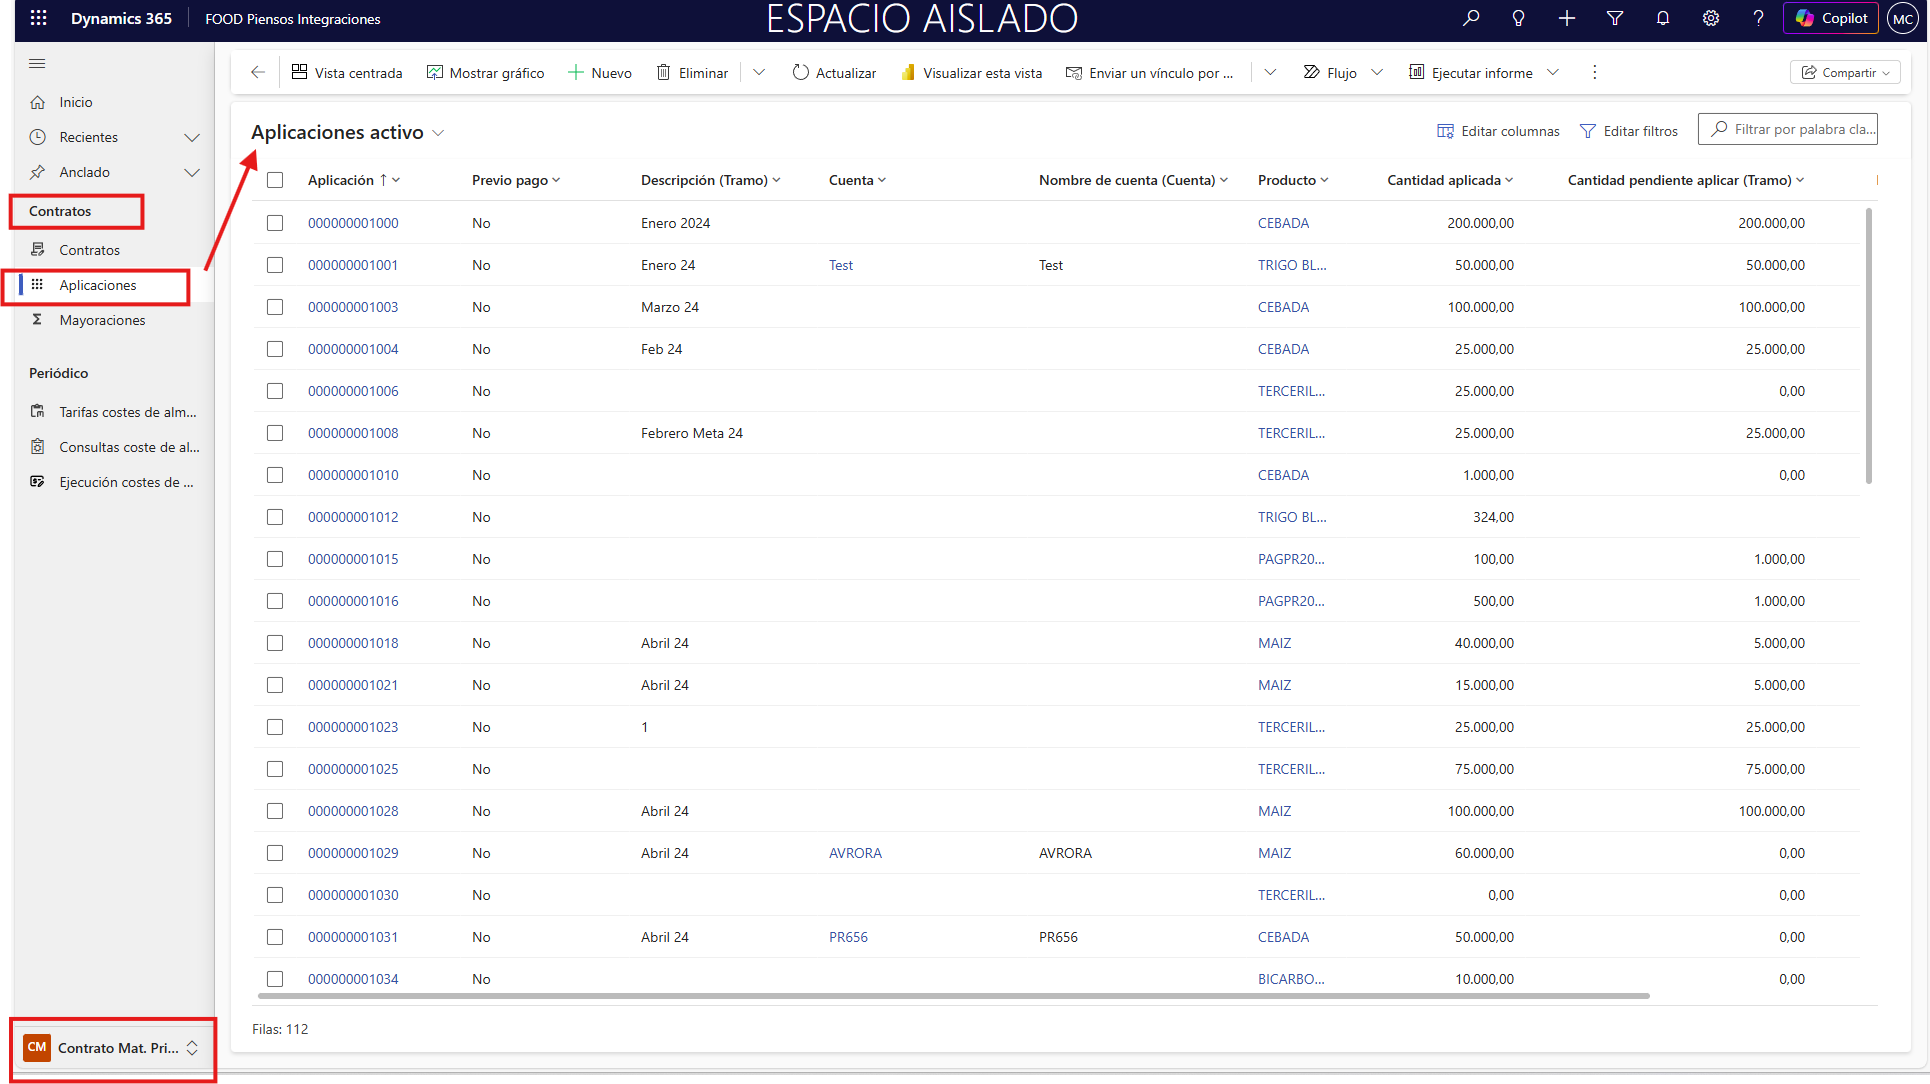Click the search magnifier icon in header
The width and height of the screenshot is (1930, 1084).
point(1470,18)
